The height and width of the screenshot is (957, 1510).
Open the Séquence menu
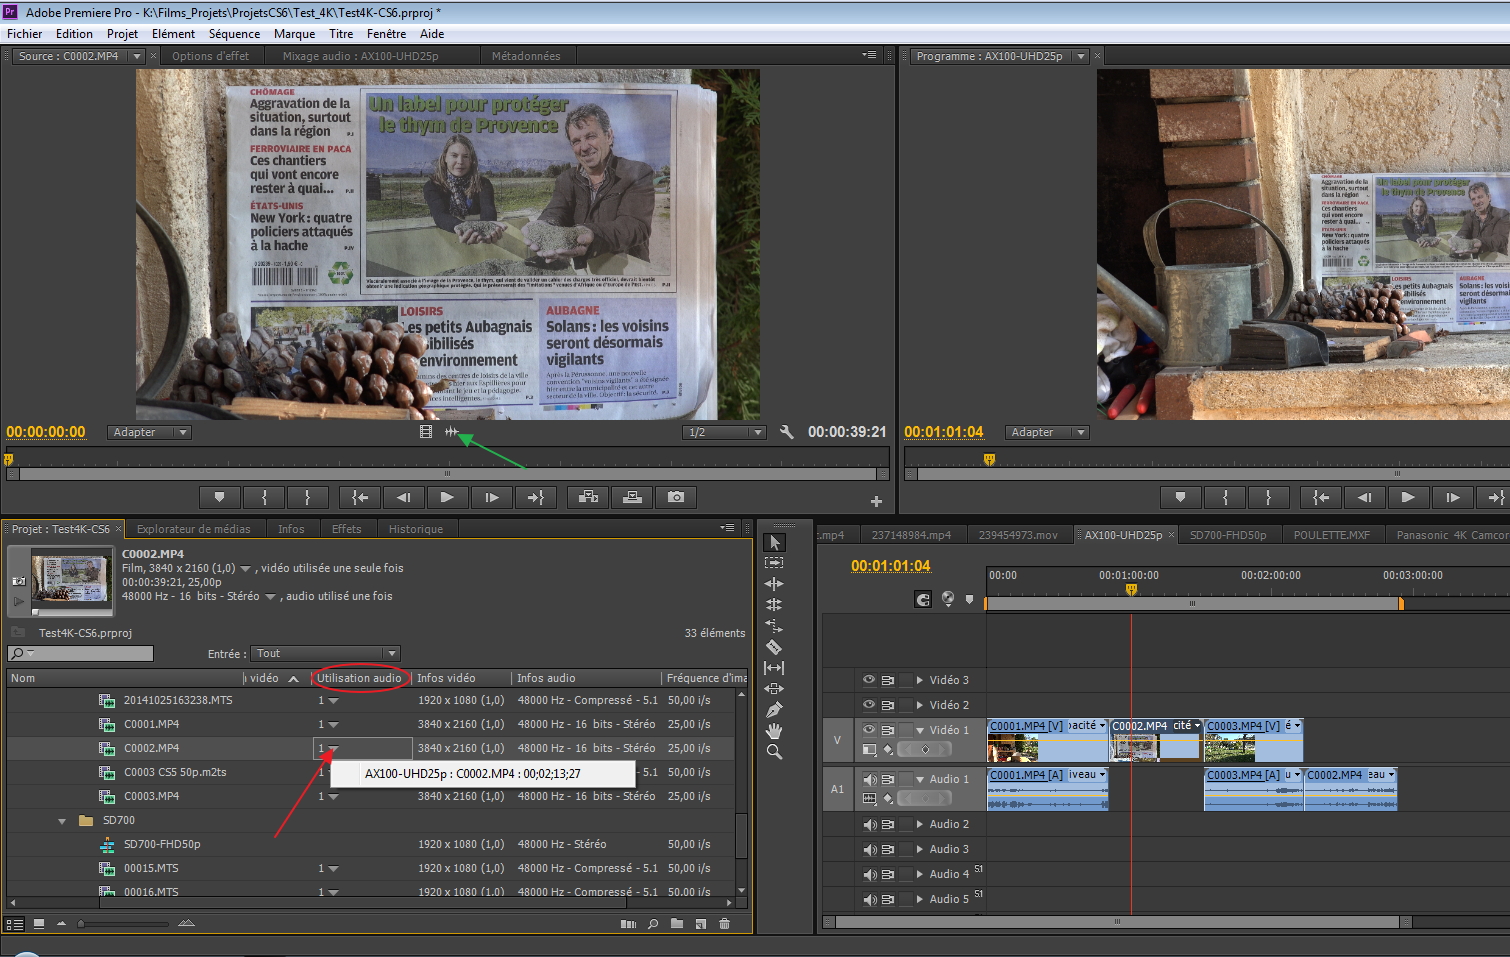point(234,34)
